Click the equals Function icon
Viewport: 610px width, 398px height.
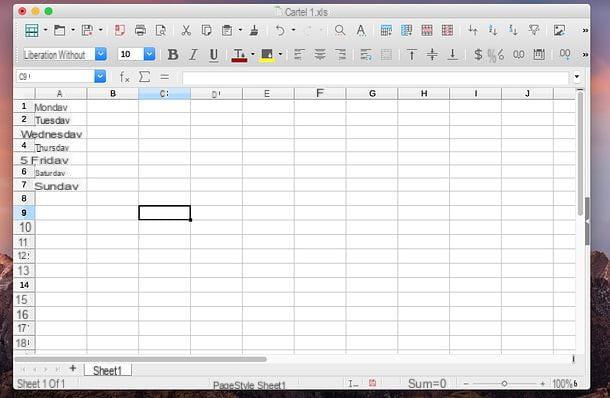click(165, 77)
